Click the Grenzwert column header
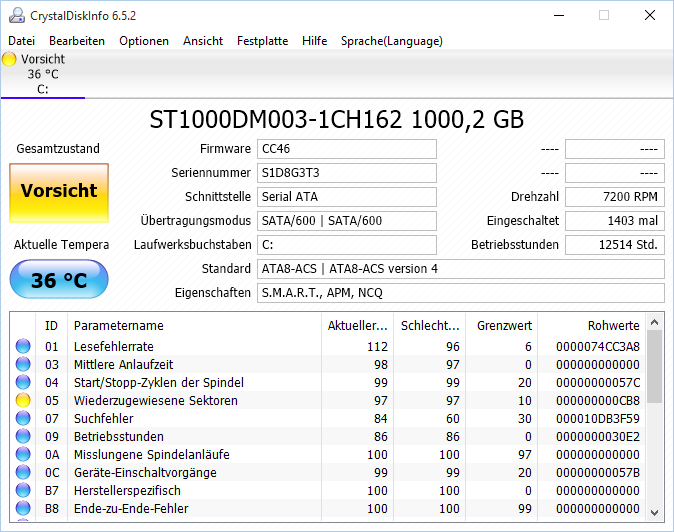This screenshot has width=674, height=532. coord(502,326)
